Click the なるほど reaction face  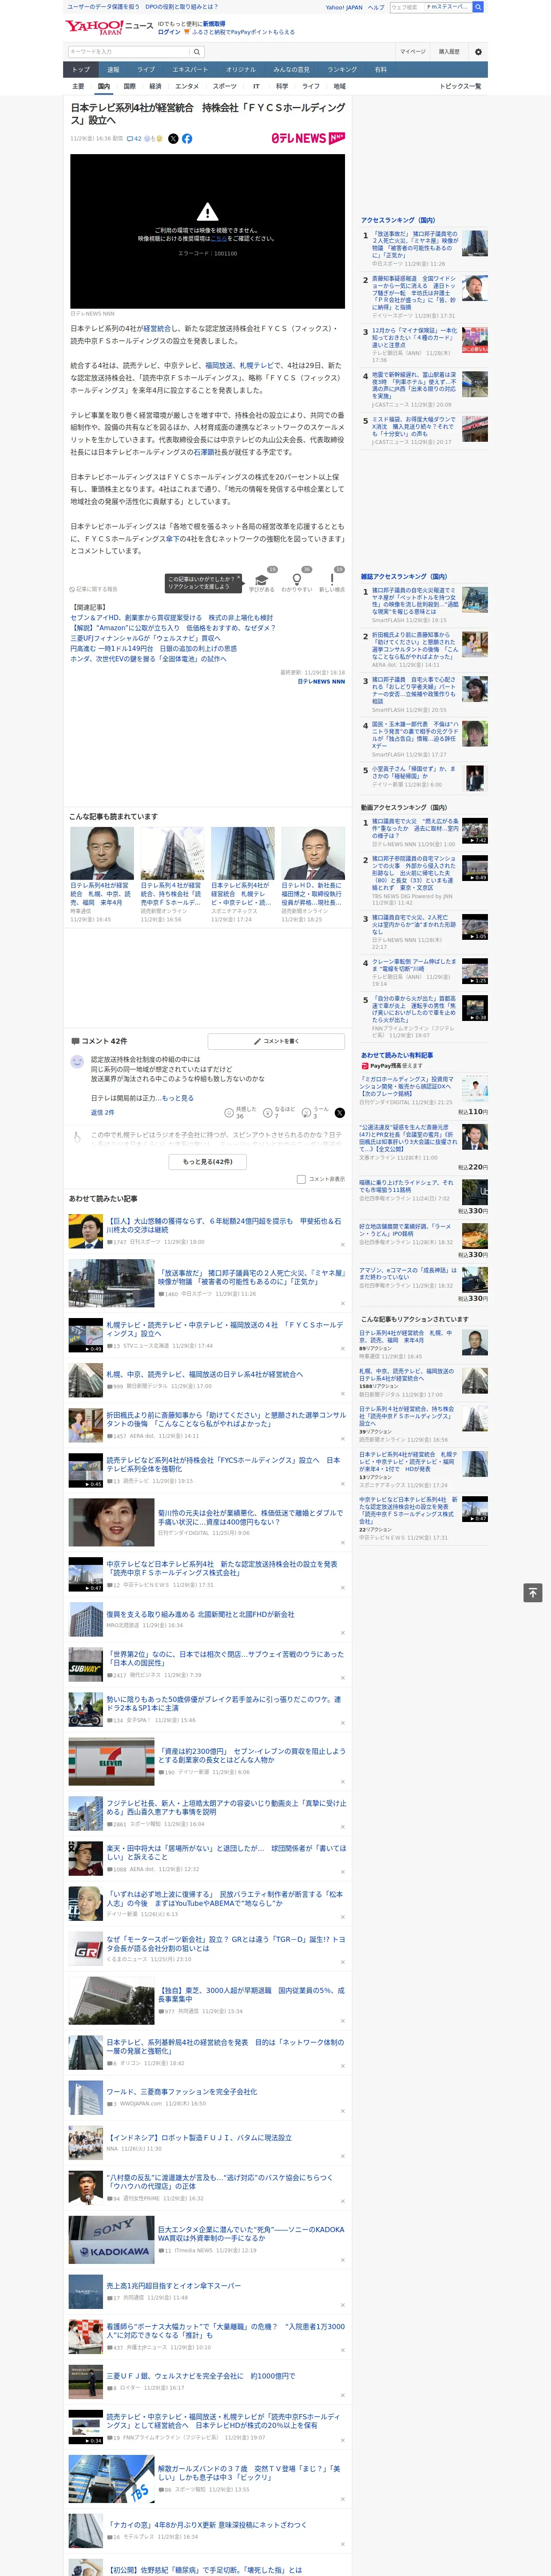click(x=269, y=1112)
